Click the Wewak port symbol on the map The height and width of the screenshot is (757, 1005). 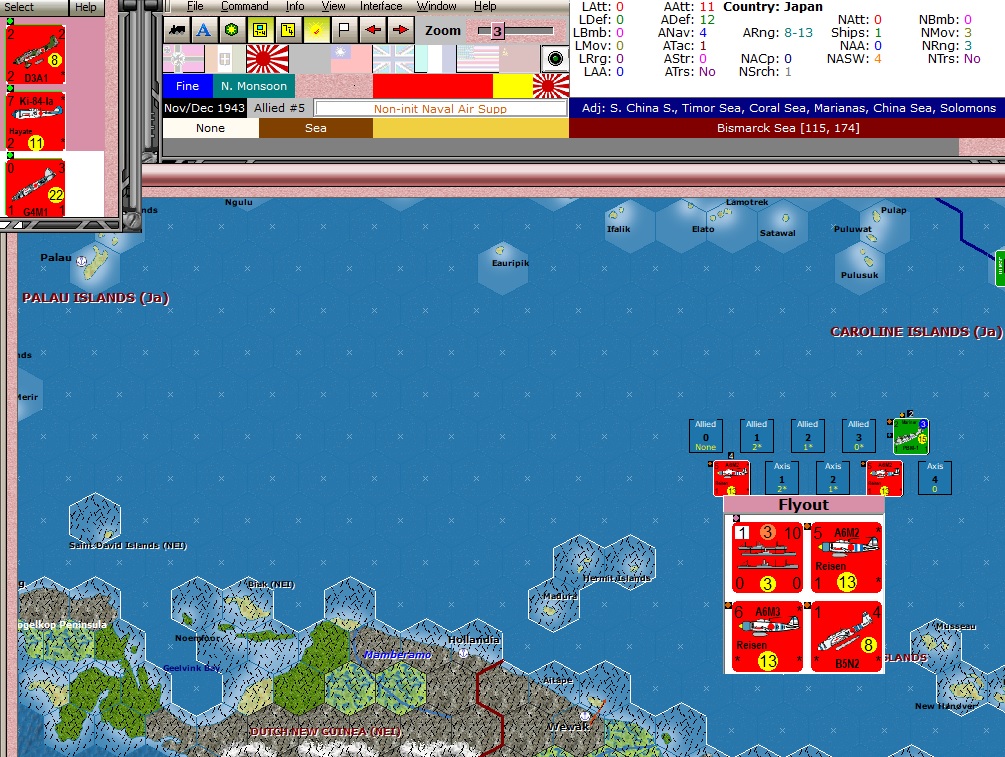tap(585, 715)
